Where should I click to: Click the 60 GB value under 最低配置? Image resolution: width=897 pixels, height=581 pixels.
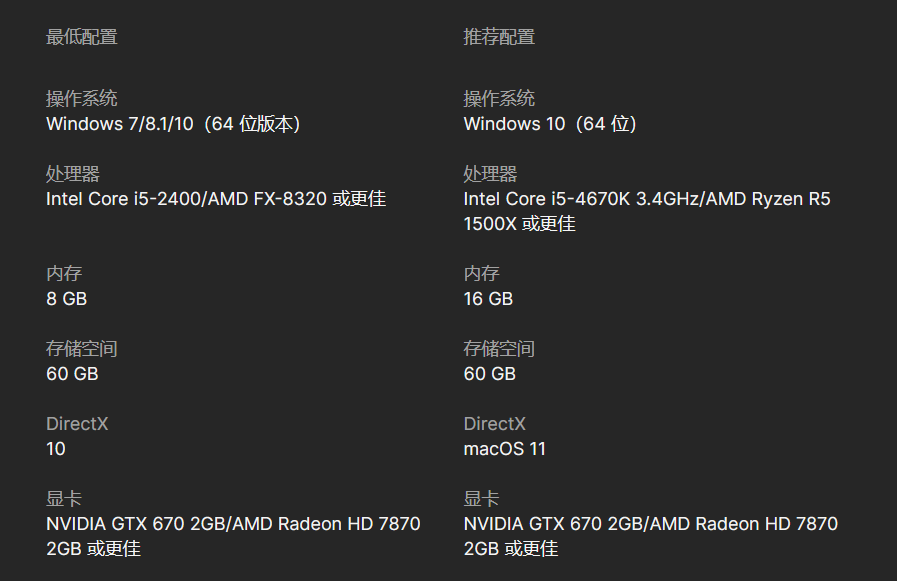click(x=72, y=374)
